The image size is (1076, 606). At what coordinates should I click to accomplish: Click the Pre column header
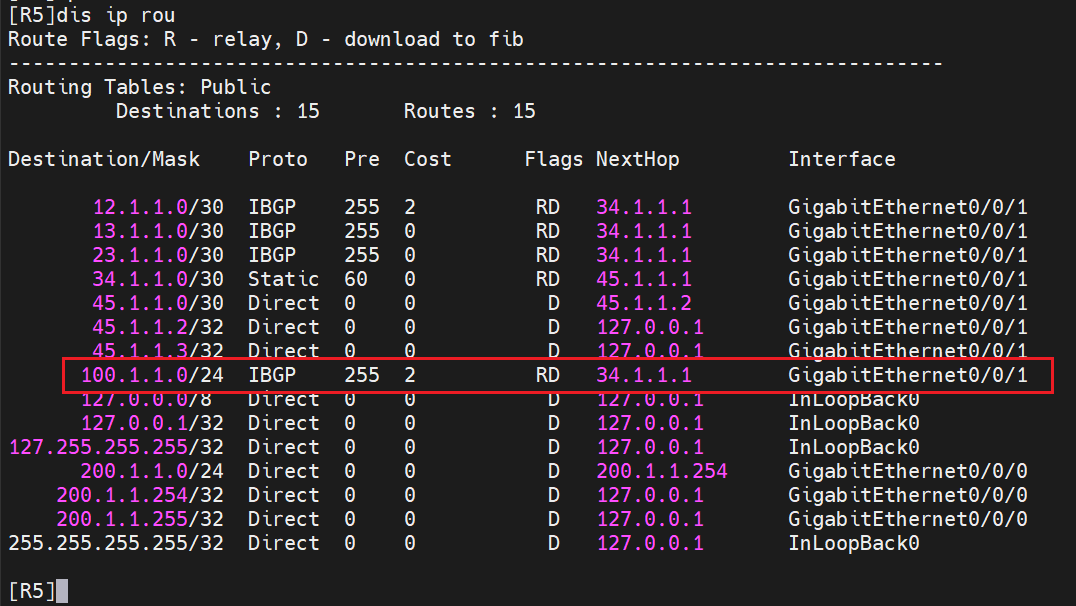point(362,159)
